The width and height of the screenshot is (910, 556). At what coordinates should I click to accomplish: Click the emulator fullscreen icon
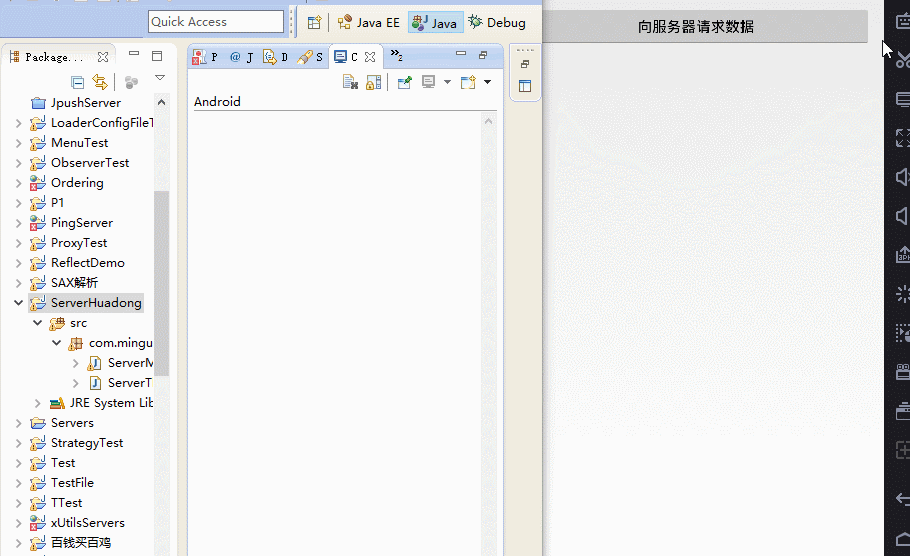tap(902, 138)
